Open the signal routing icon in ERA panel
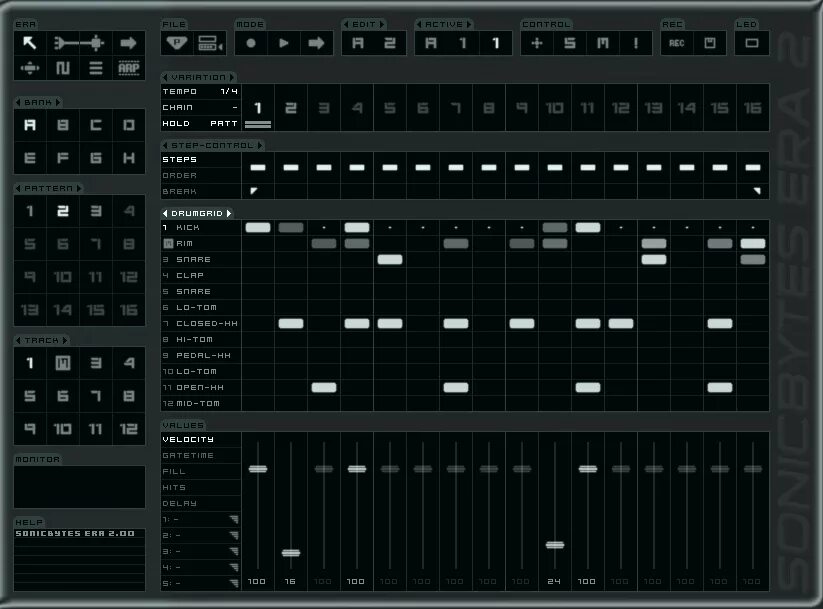Viewport: 823px width, 609px height. (79, 43)
